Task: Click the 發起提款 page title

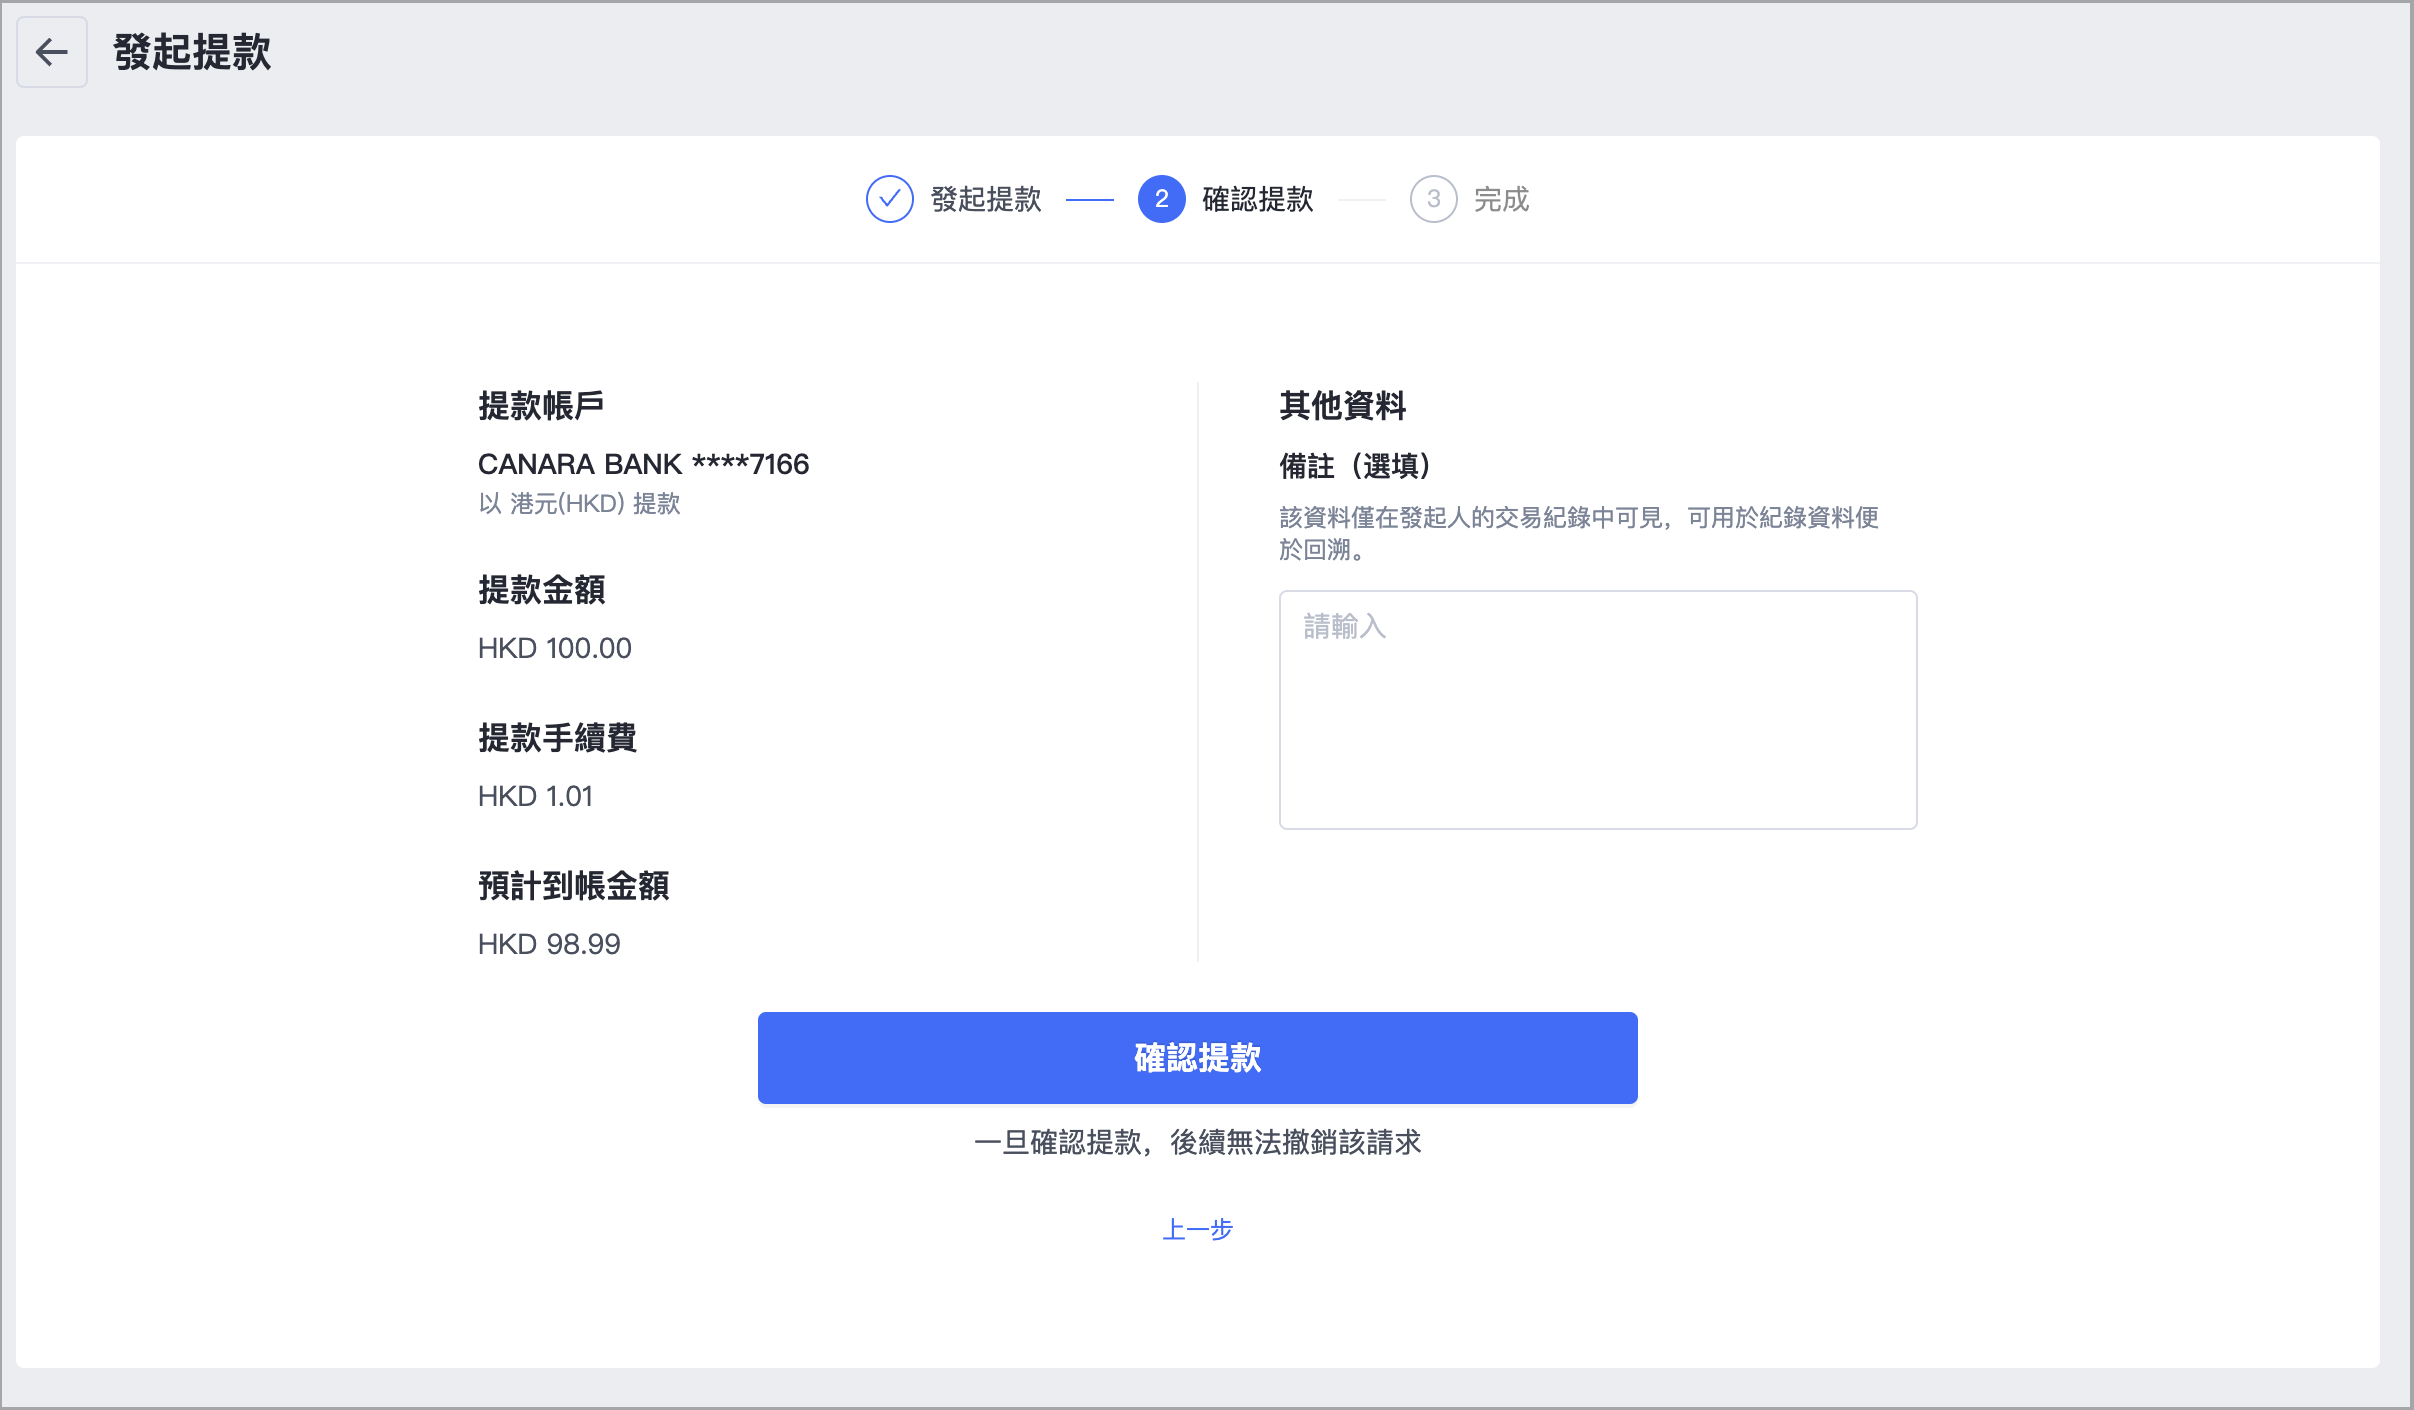Action: coord(192,52)
